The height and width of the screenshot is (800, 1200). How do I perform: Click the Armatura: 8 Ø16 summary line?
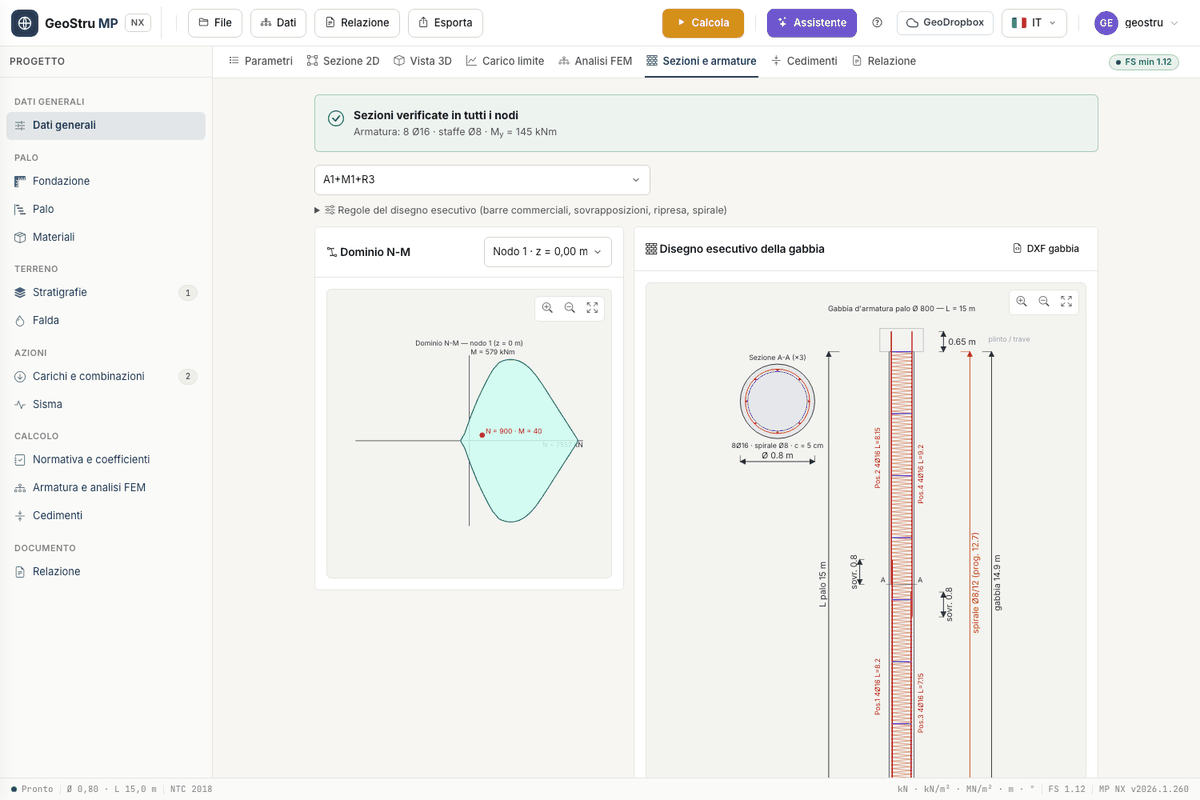[455, 132]
